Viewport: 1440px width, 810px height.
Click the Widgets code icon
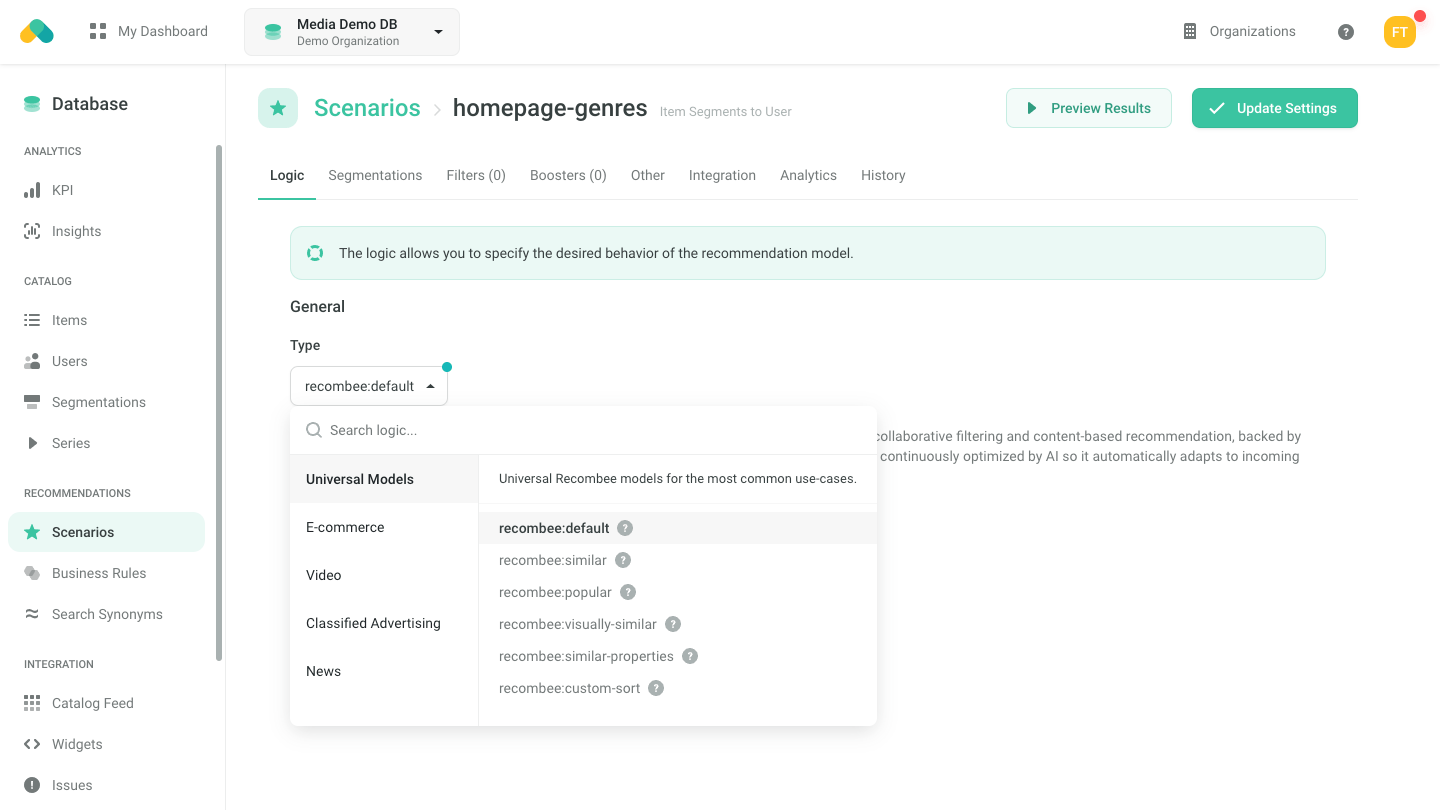[x=32, y=744]
